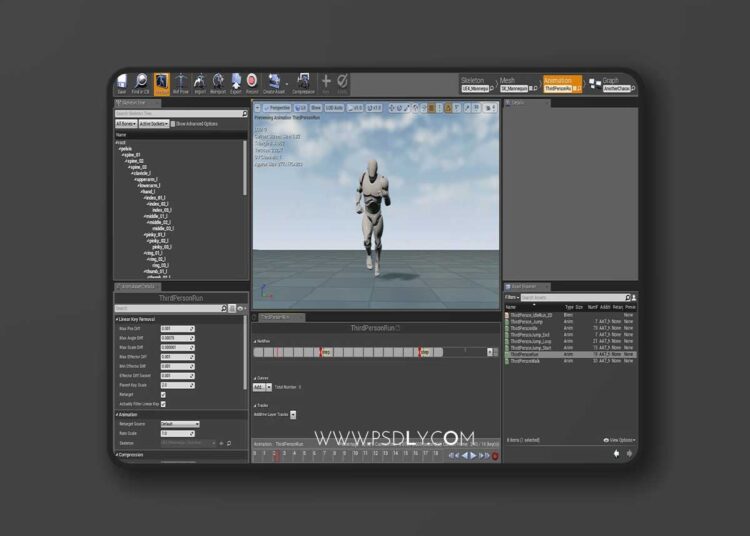Click the Asset Browser forward arrow icon
The height and width of the screenshot is (536, 750).
(x=629, y=453)
